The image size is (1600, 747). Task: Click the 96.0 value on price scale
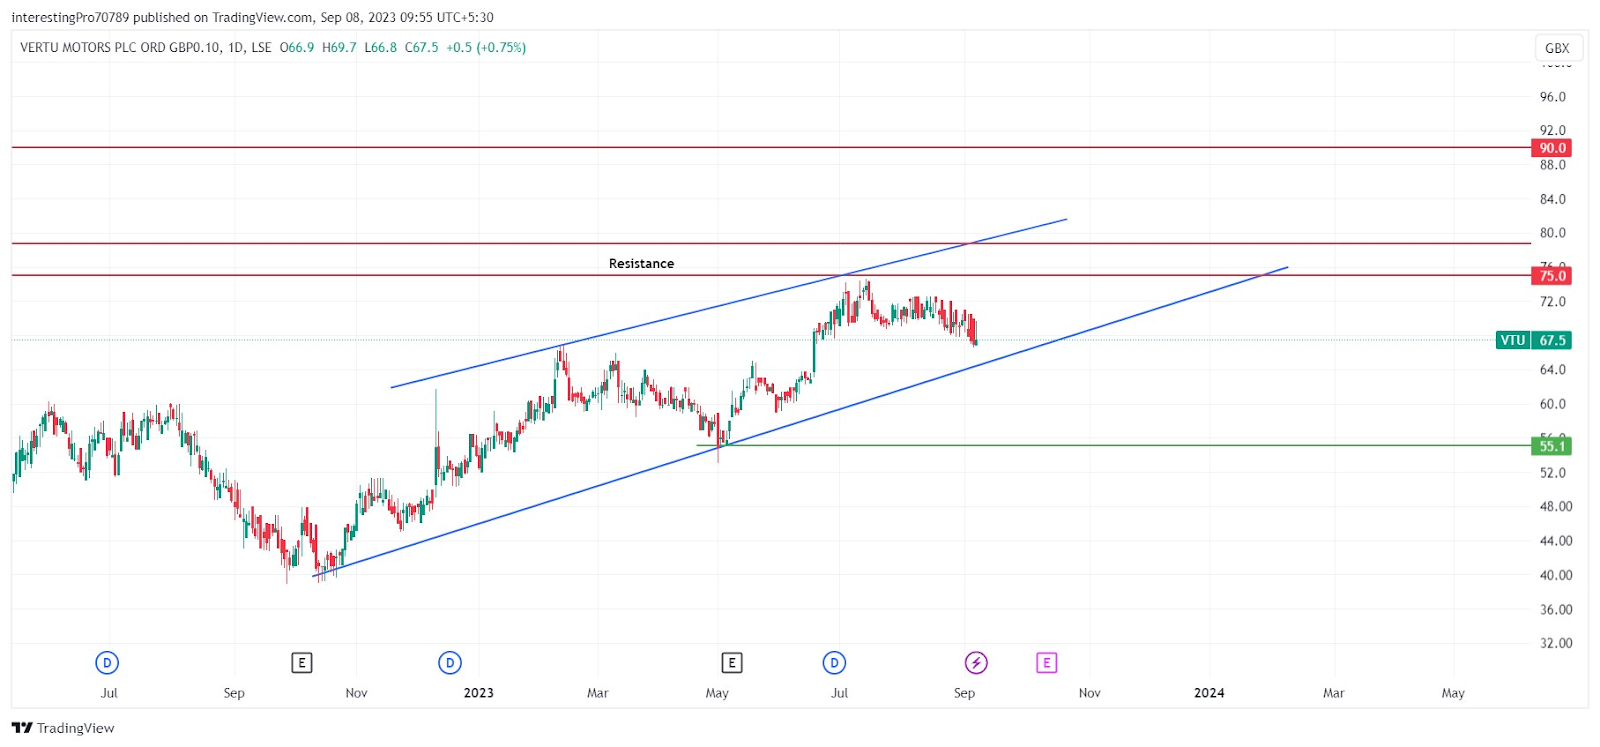click(1553, 97)
